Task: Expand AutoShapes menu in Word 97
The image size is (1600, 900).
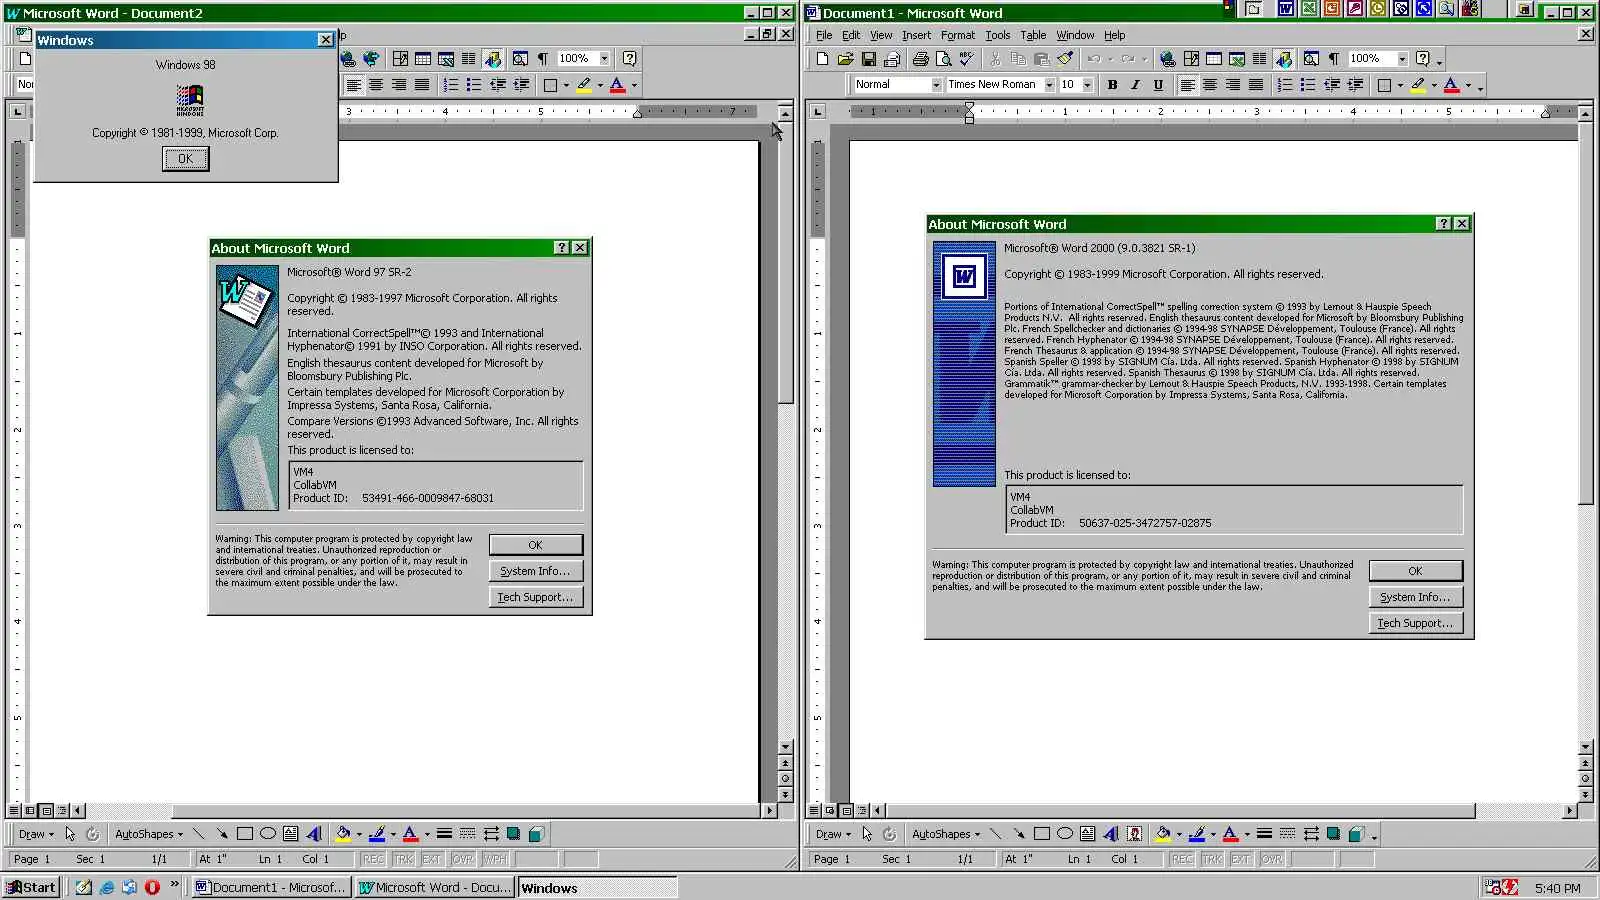Action: click(x=149, y=834)
